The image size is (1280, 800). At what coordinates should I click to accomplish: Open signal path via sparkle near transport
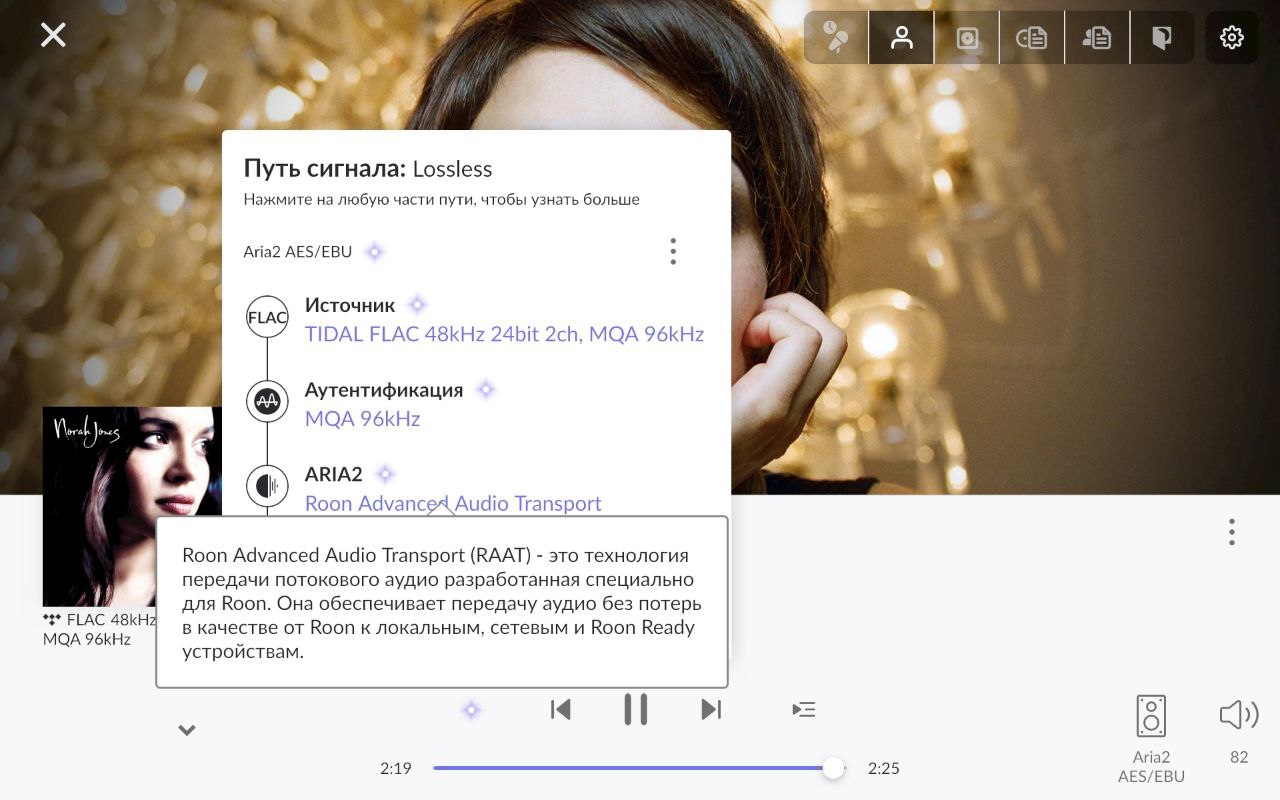tap(471, 709)
